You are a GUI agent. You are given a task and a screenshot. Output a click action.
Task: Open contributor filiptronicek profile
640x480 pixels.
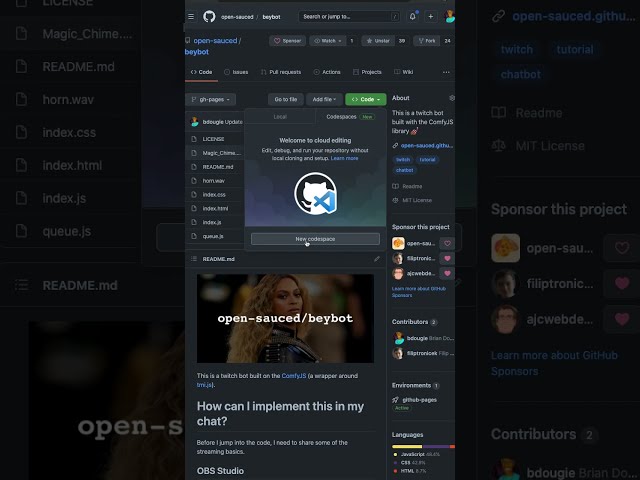[x=424, y=353]
